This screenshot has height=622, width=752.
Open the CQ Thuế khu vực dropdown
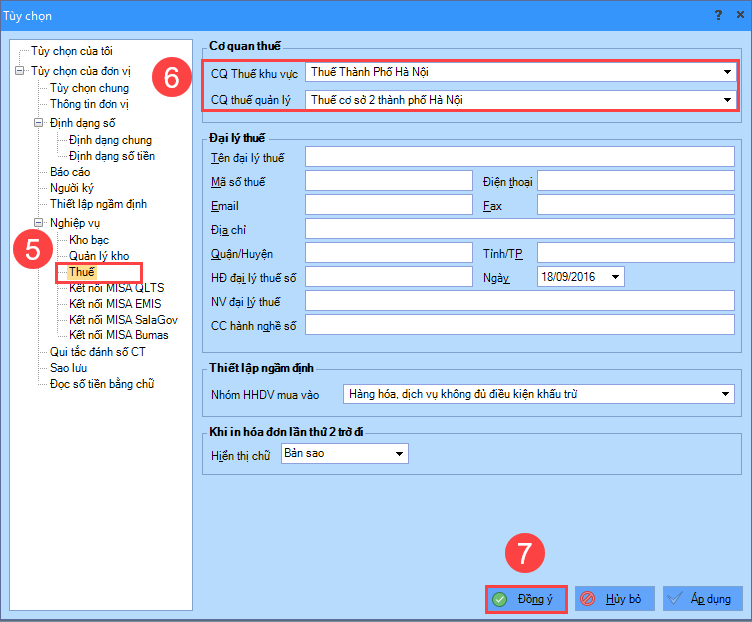pyautogui.click(x=727, y=73)
